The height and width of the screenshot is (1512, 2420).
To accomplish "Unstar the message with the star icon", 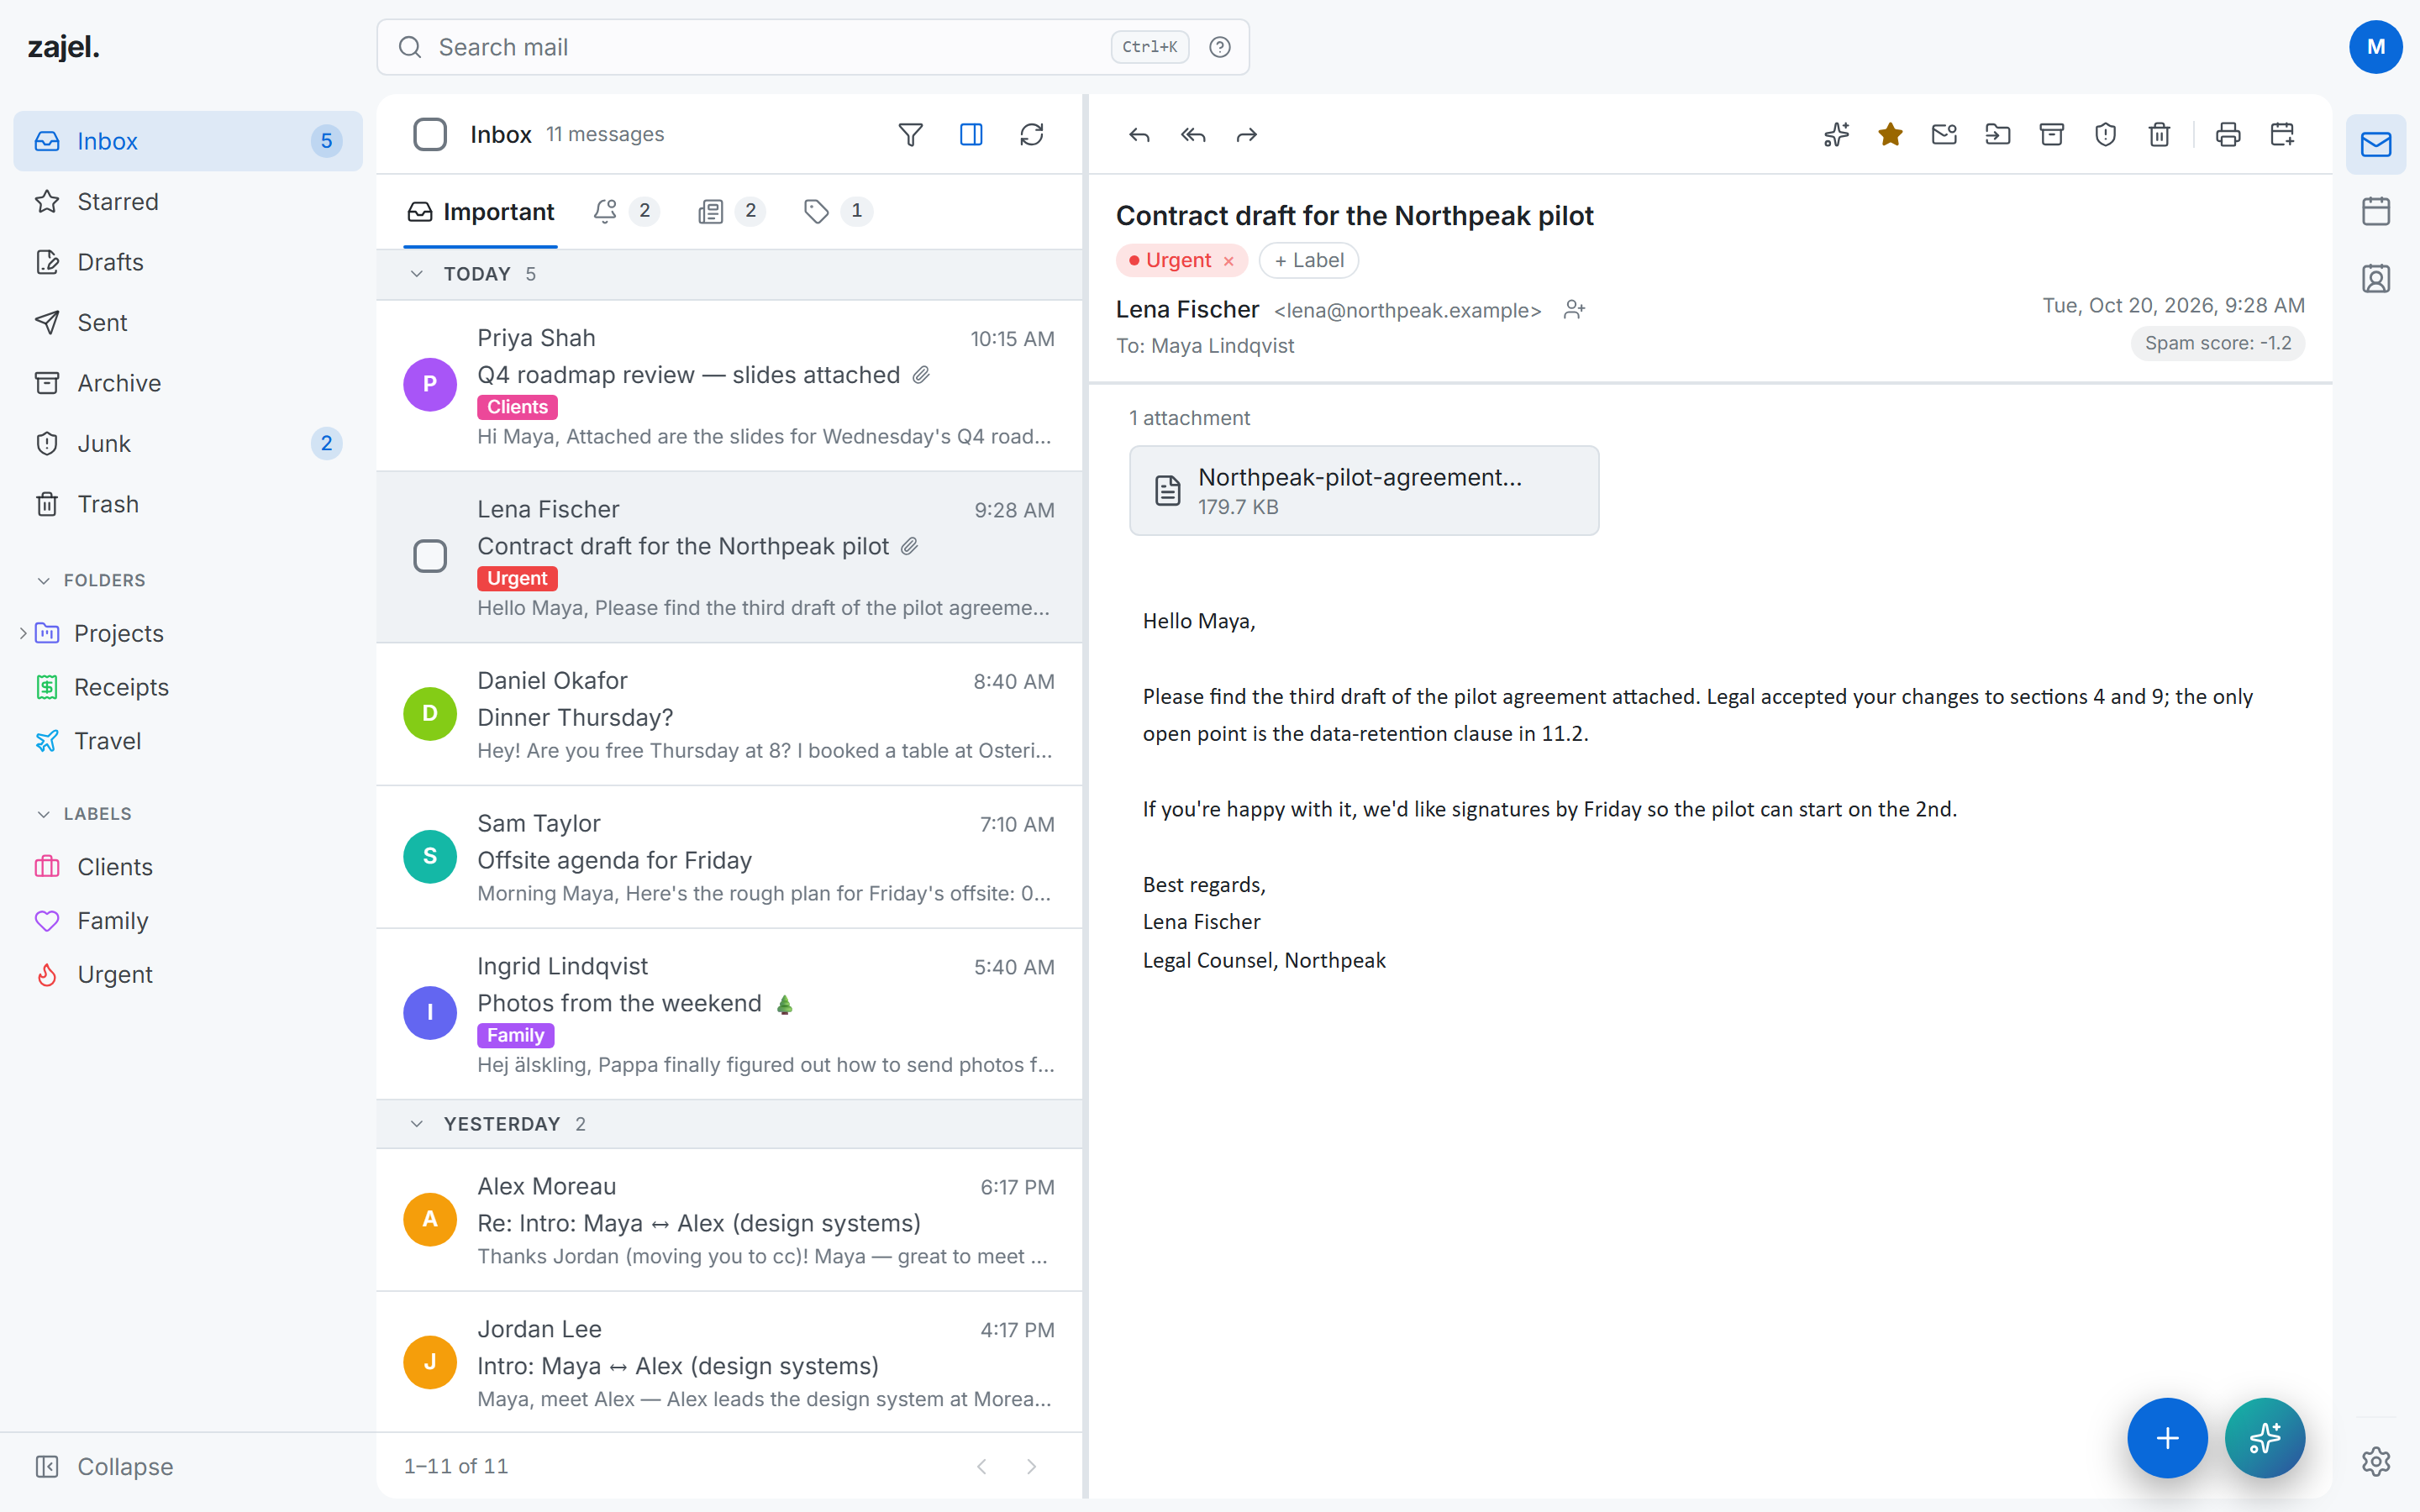I will 1890,134.
